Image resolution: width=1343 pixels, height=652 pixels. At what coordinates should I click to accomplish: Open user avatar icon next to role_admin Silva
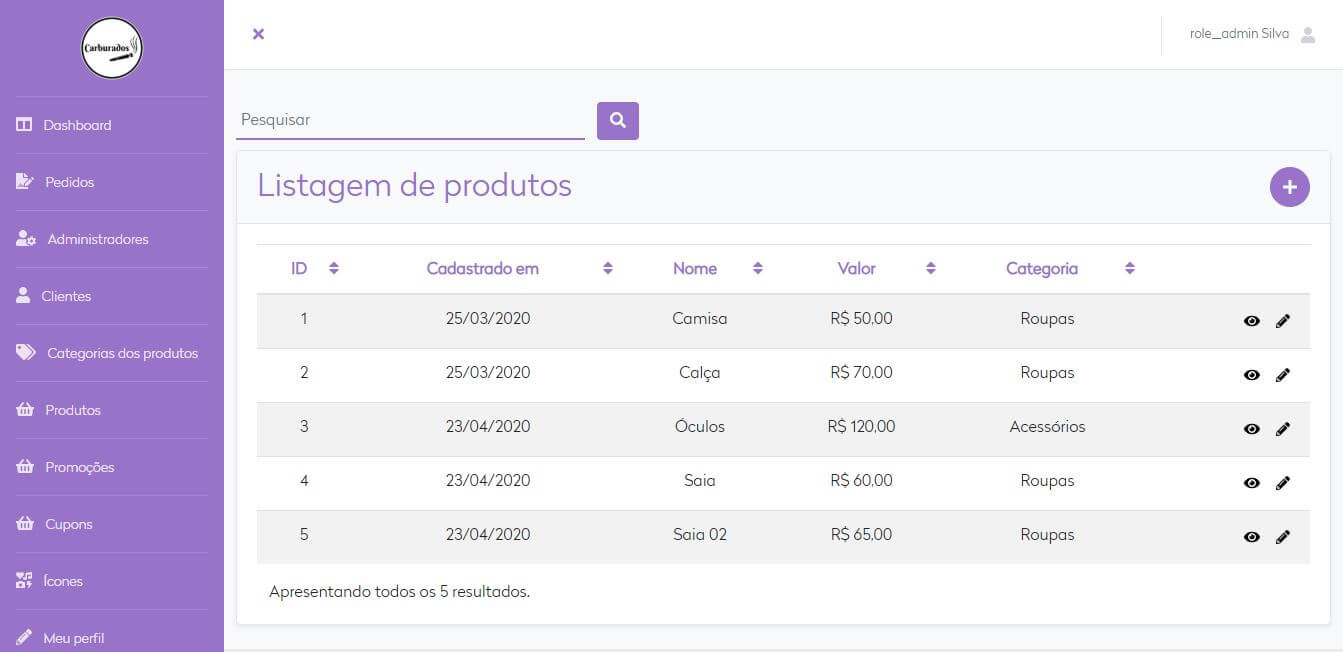point(1307,34)
